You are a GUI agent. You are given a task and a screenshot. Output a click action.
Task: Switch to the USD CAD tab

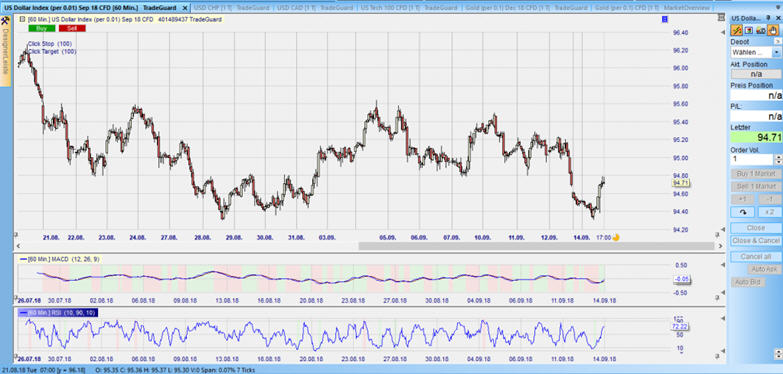coord(315,8)
